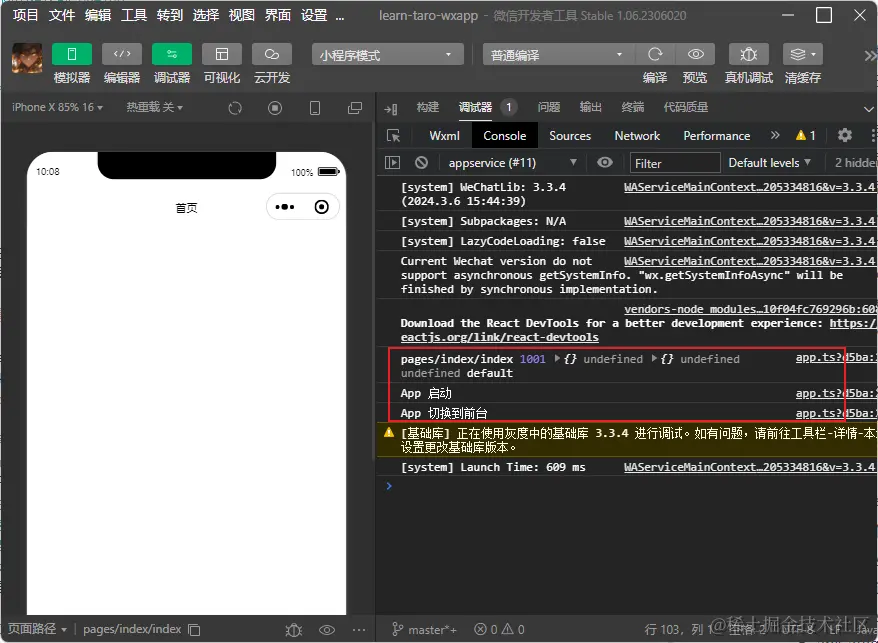Open the 热重载 hot reload dropdown
878x643 pixels.
pyautogui.click(x=155, y=107)
